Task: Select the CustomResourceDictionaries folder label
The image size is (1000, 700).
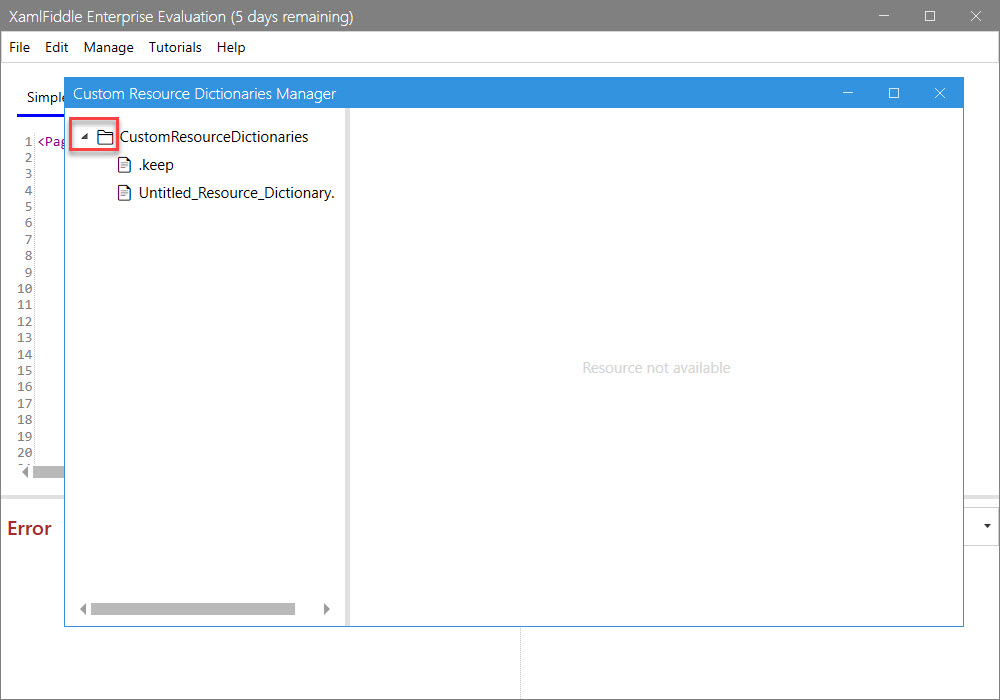Action: point(214,136)
